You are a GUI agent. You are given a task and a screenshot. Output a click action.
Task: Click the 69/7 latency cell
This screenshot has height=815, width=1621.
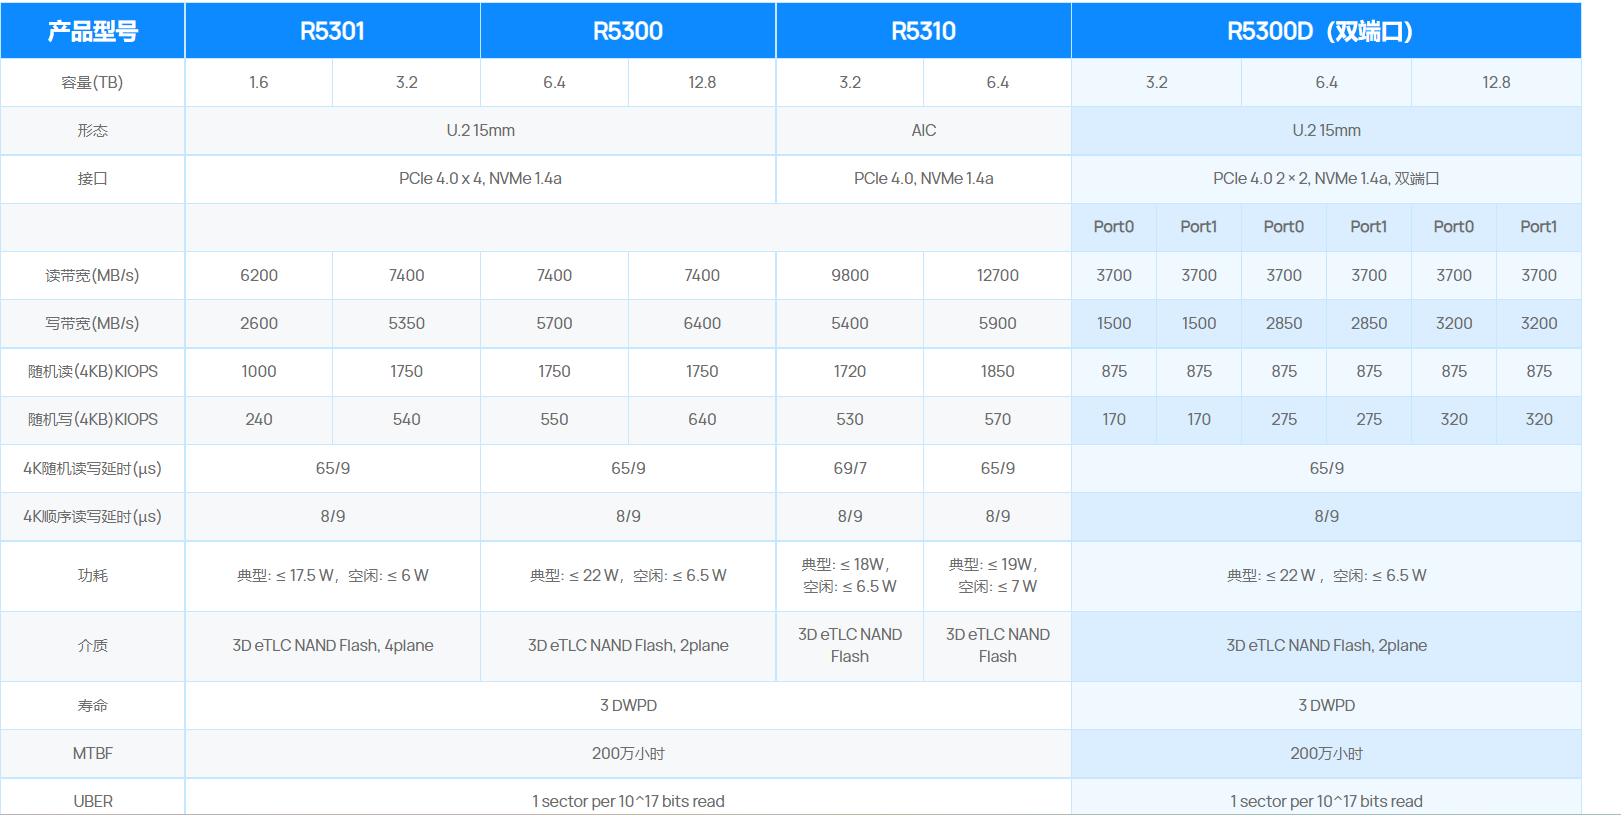click(x=849, y=468)
